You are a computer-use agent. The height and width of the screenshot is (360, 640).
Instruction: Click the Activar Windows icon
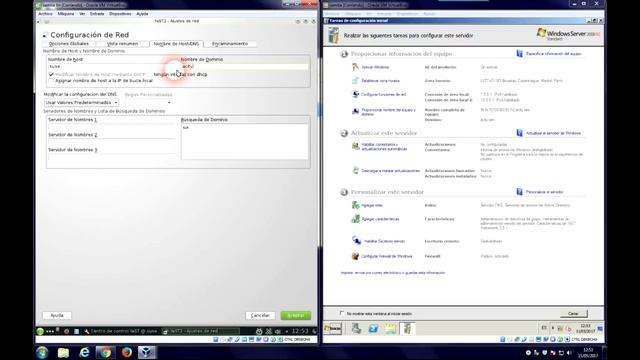tap(355, 67)
